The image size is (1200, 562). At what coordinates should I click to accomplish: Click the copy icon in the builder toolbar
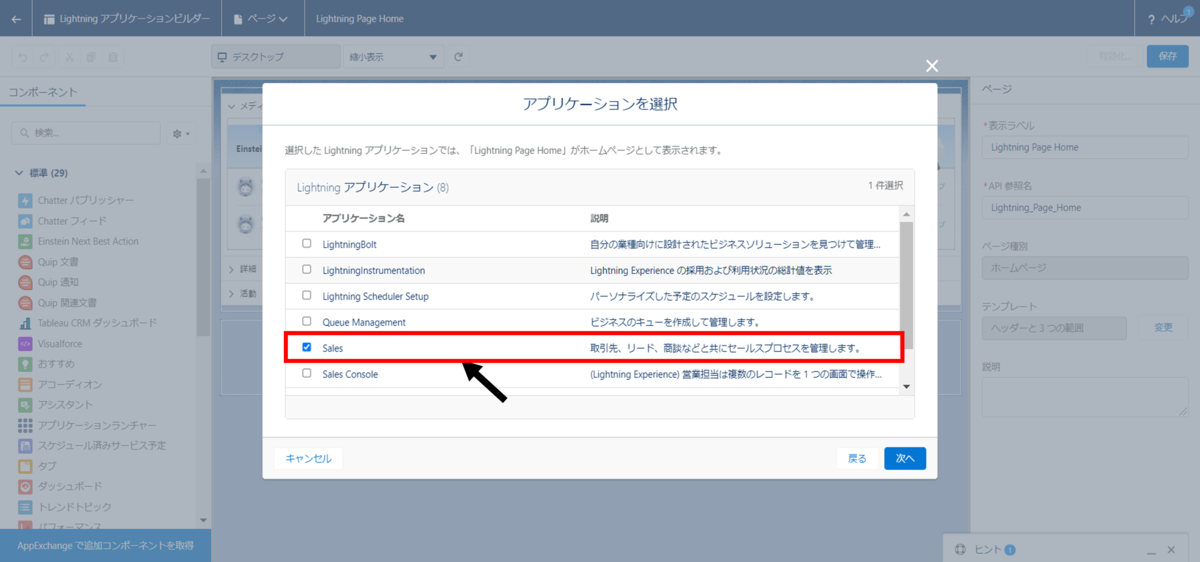(x=92, y=57)
